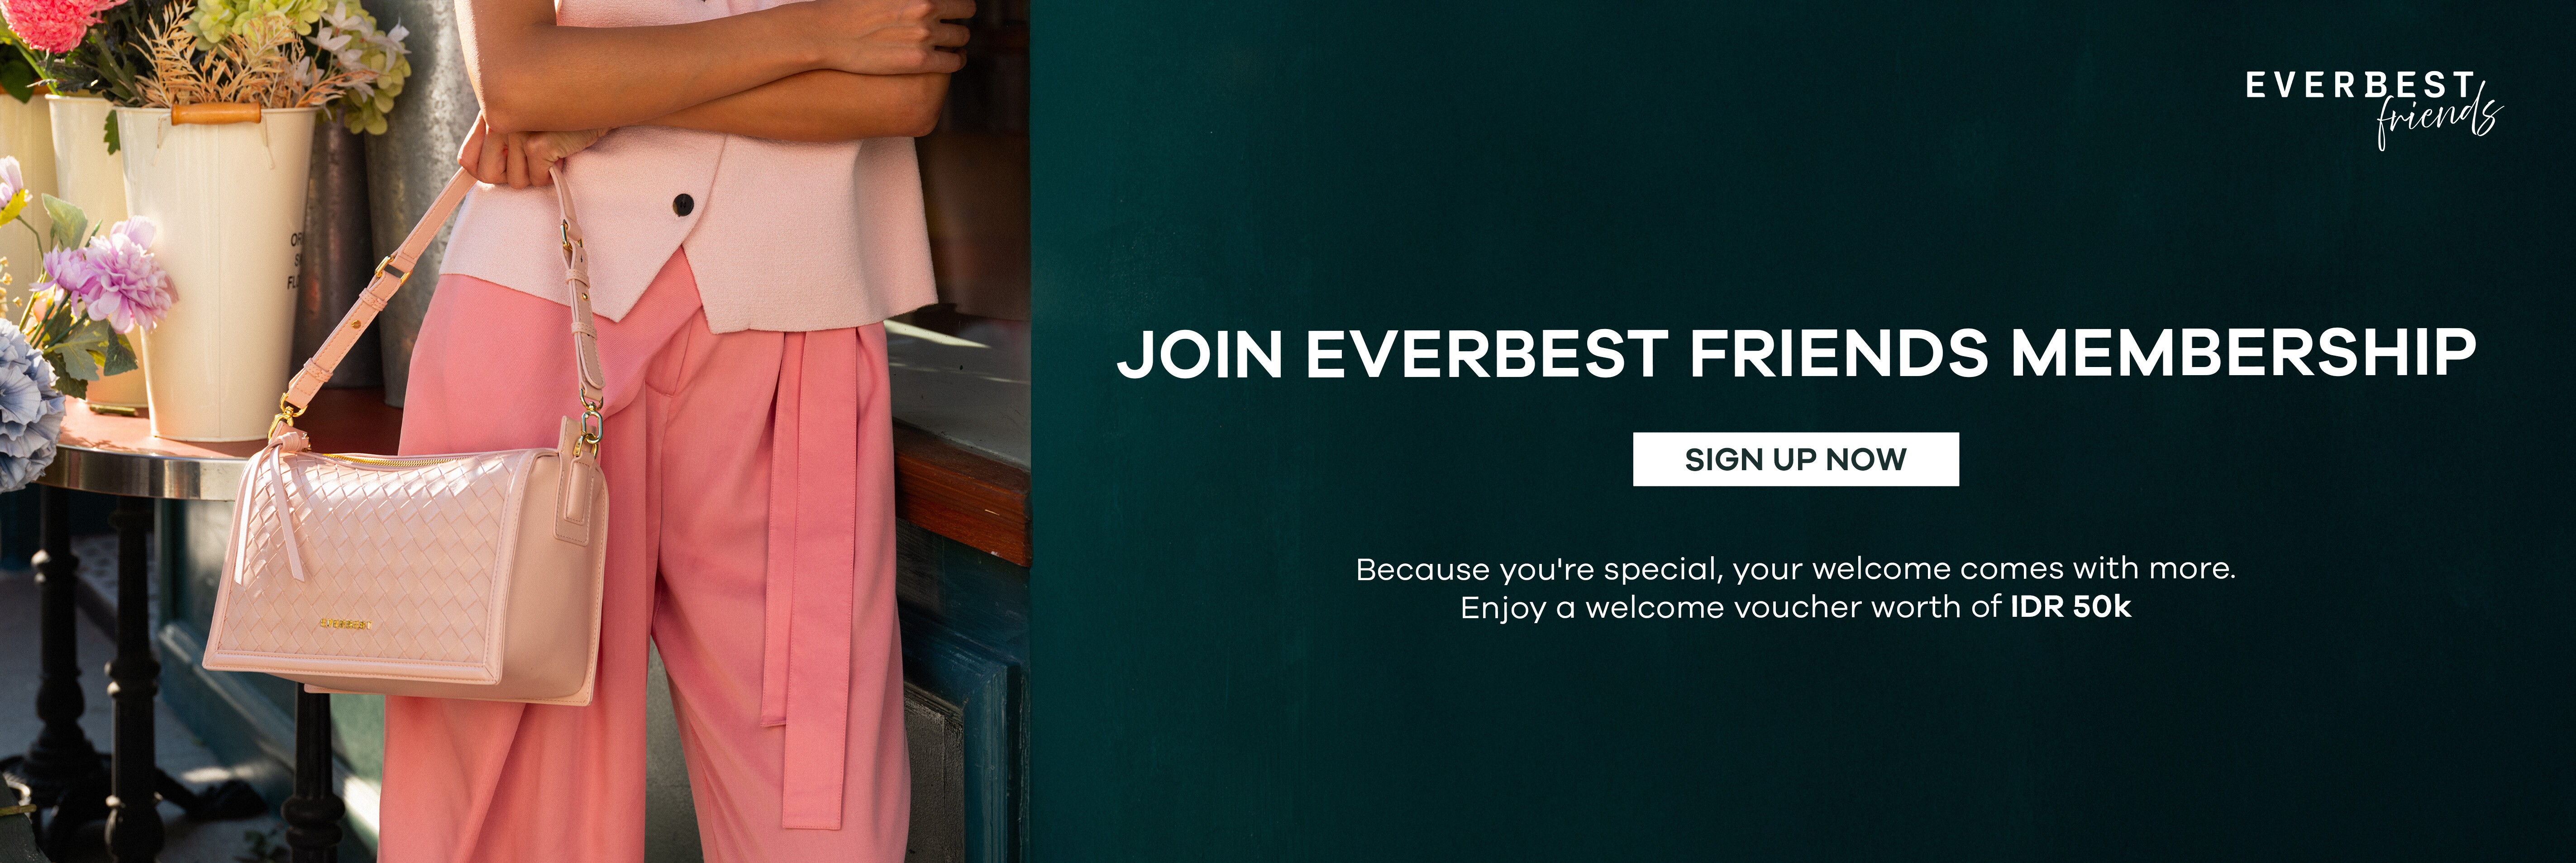Click the SIGN UP NOW button
Screen dimensions: 2576x863
tap(1795, 459)
